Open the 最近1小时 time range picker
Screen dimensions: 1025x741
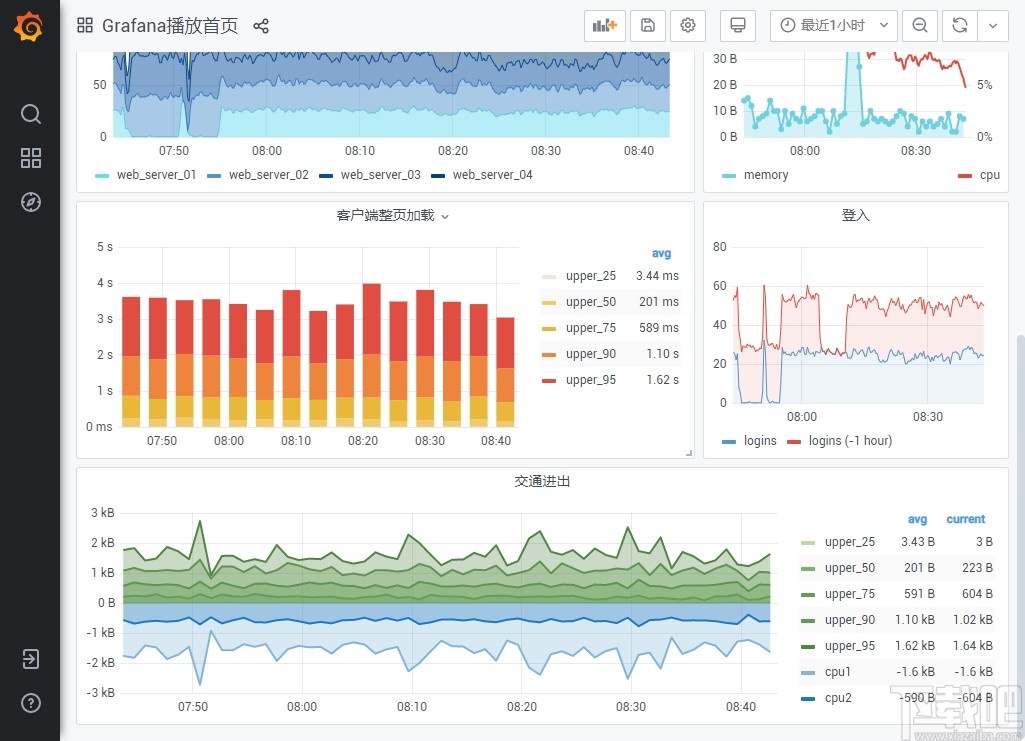(x=833, y=25)
